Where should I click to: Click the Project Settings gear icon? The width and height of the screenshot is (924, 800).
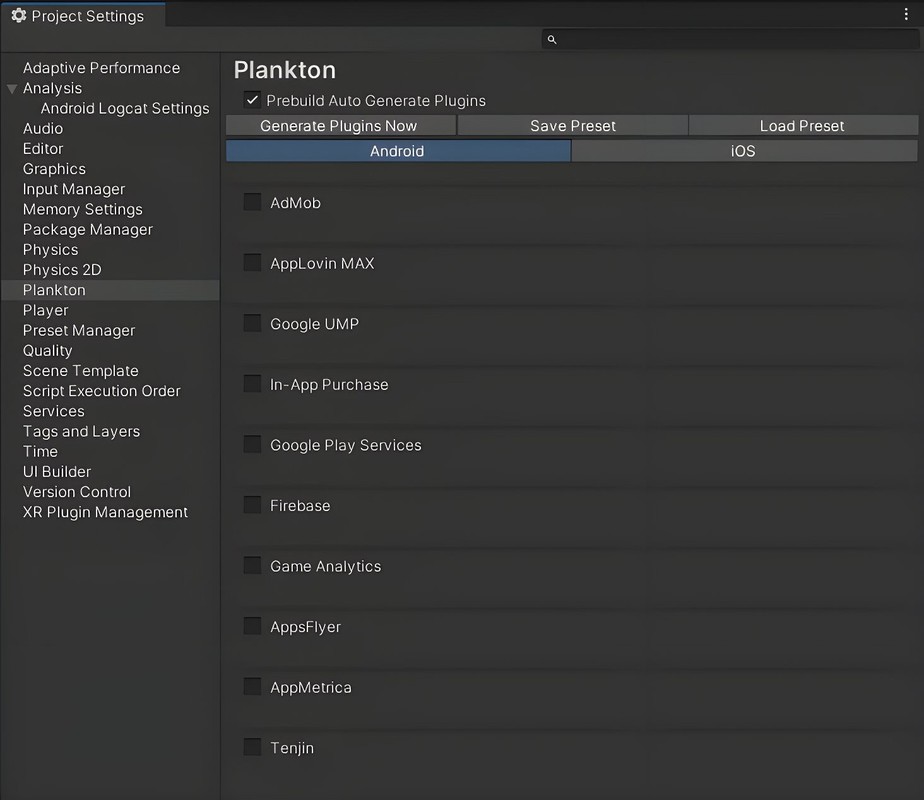19,16
